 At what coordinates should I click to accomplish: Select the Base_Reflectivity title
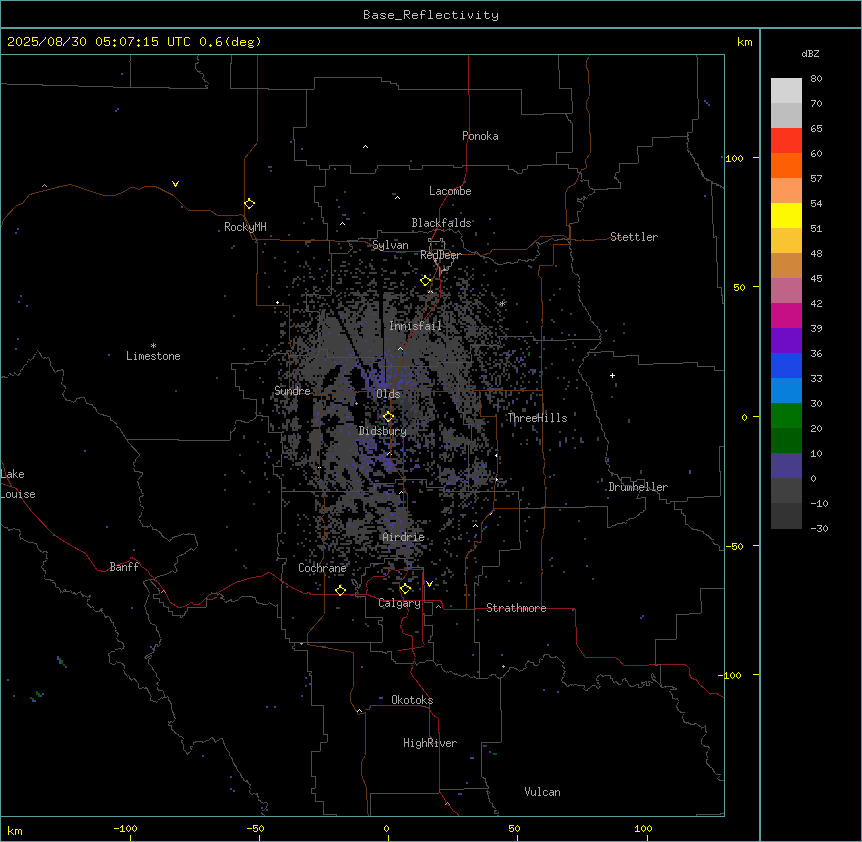(431, 15)
